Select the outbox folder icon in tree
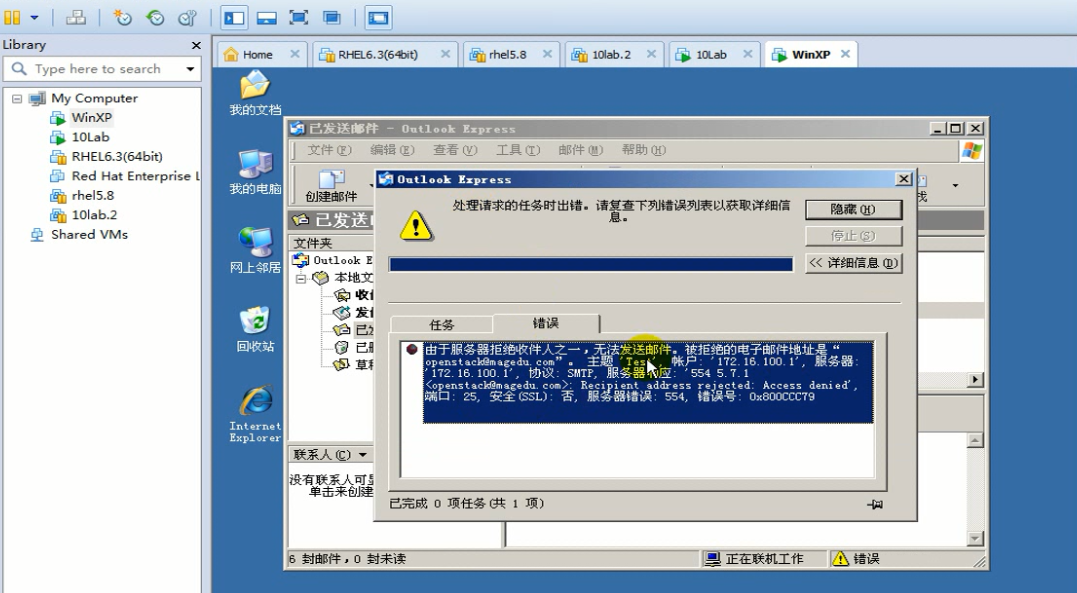The image size is (1077, 593). [341, 313]
